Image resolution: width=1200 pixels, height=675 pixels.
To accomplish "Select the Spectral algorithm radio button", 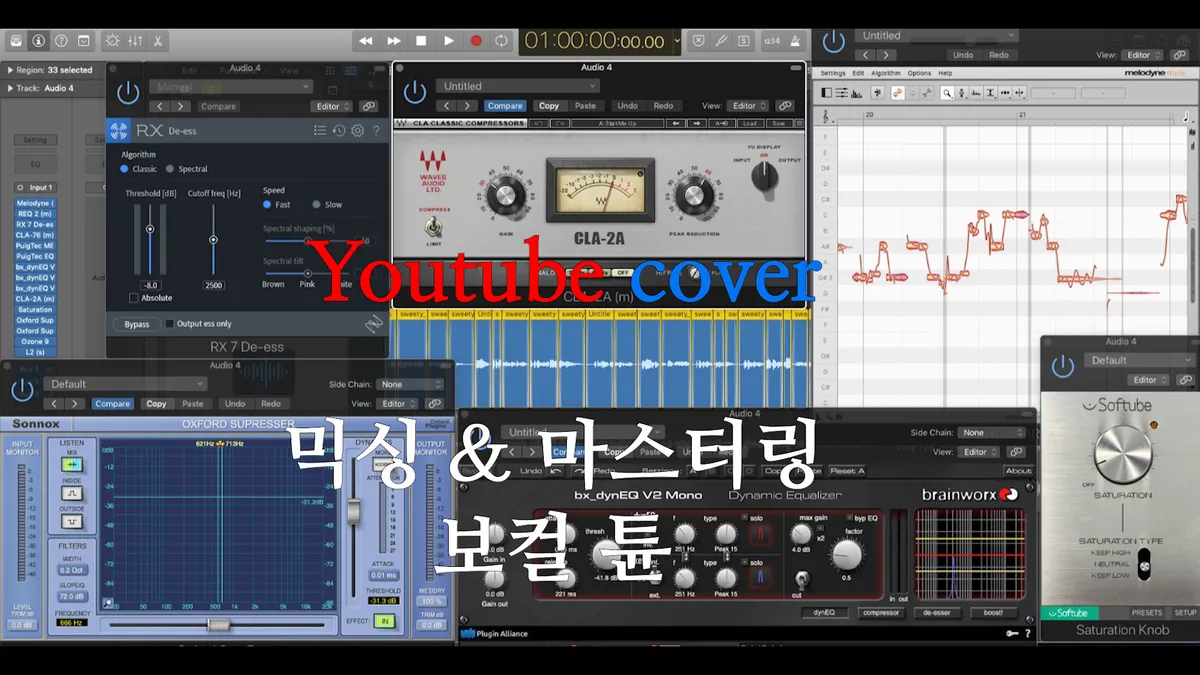I will (170, 169).
